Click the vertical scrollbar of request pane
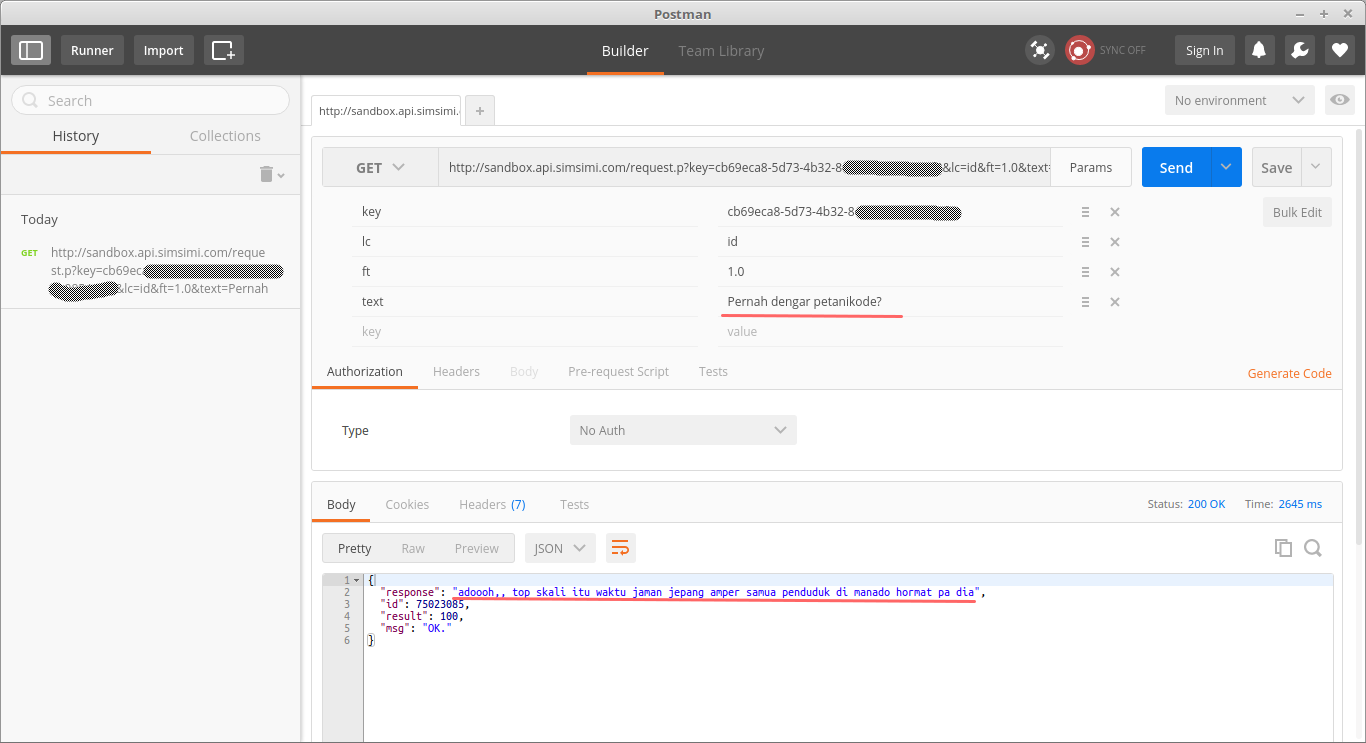 tap(1358, 335)
